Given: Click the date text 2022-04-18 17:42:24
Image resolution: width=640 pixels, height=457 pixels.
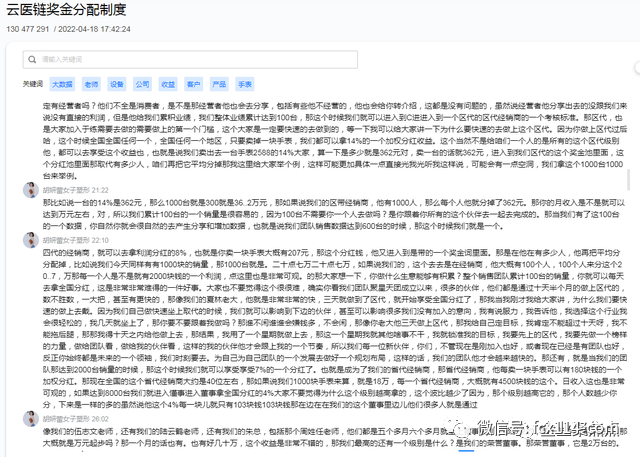Looking at the screenshot, I should (94, 29).
